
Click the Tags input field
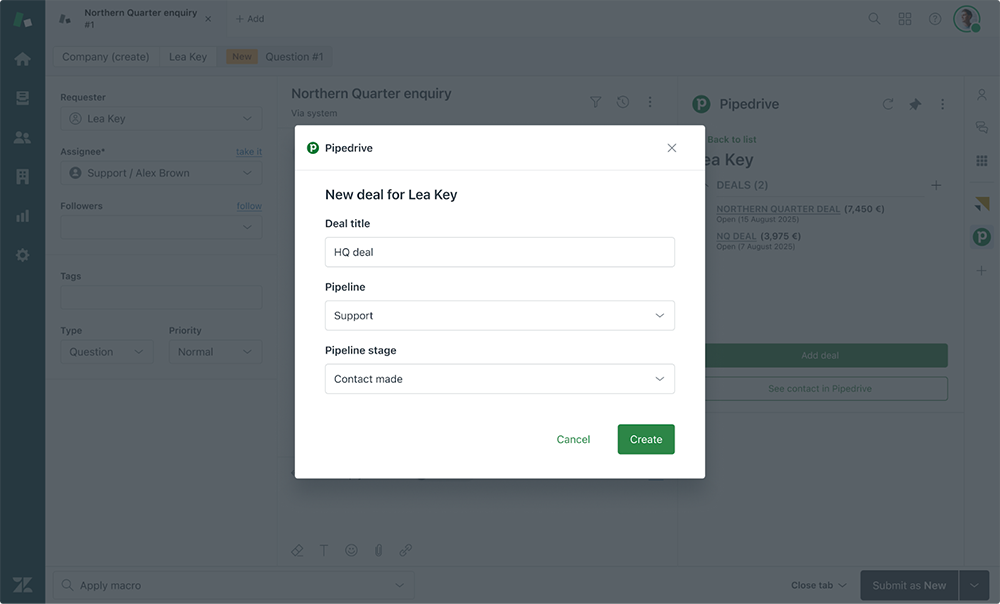161,298
